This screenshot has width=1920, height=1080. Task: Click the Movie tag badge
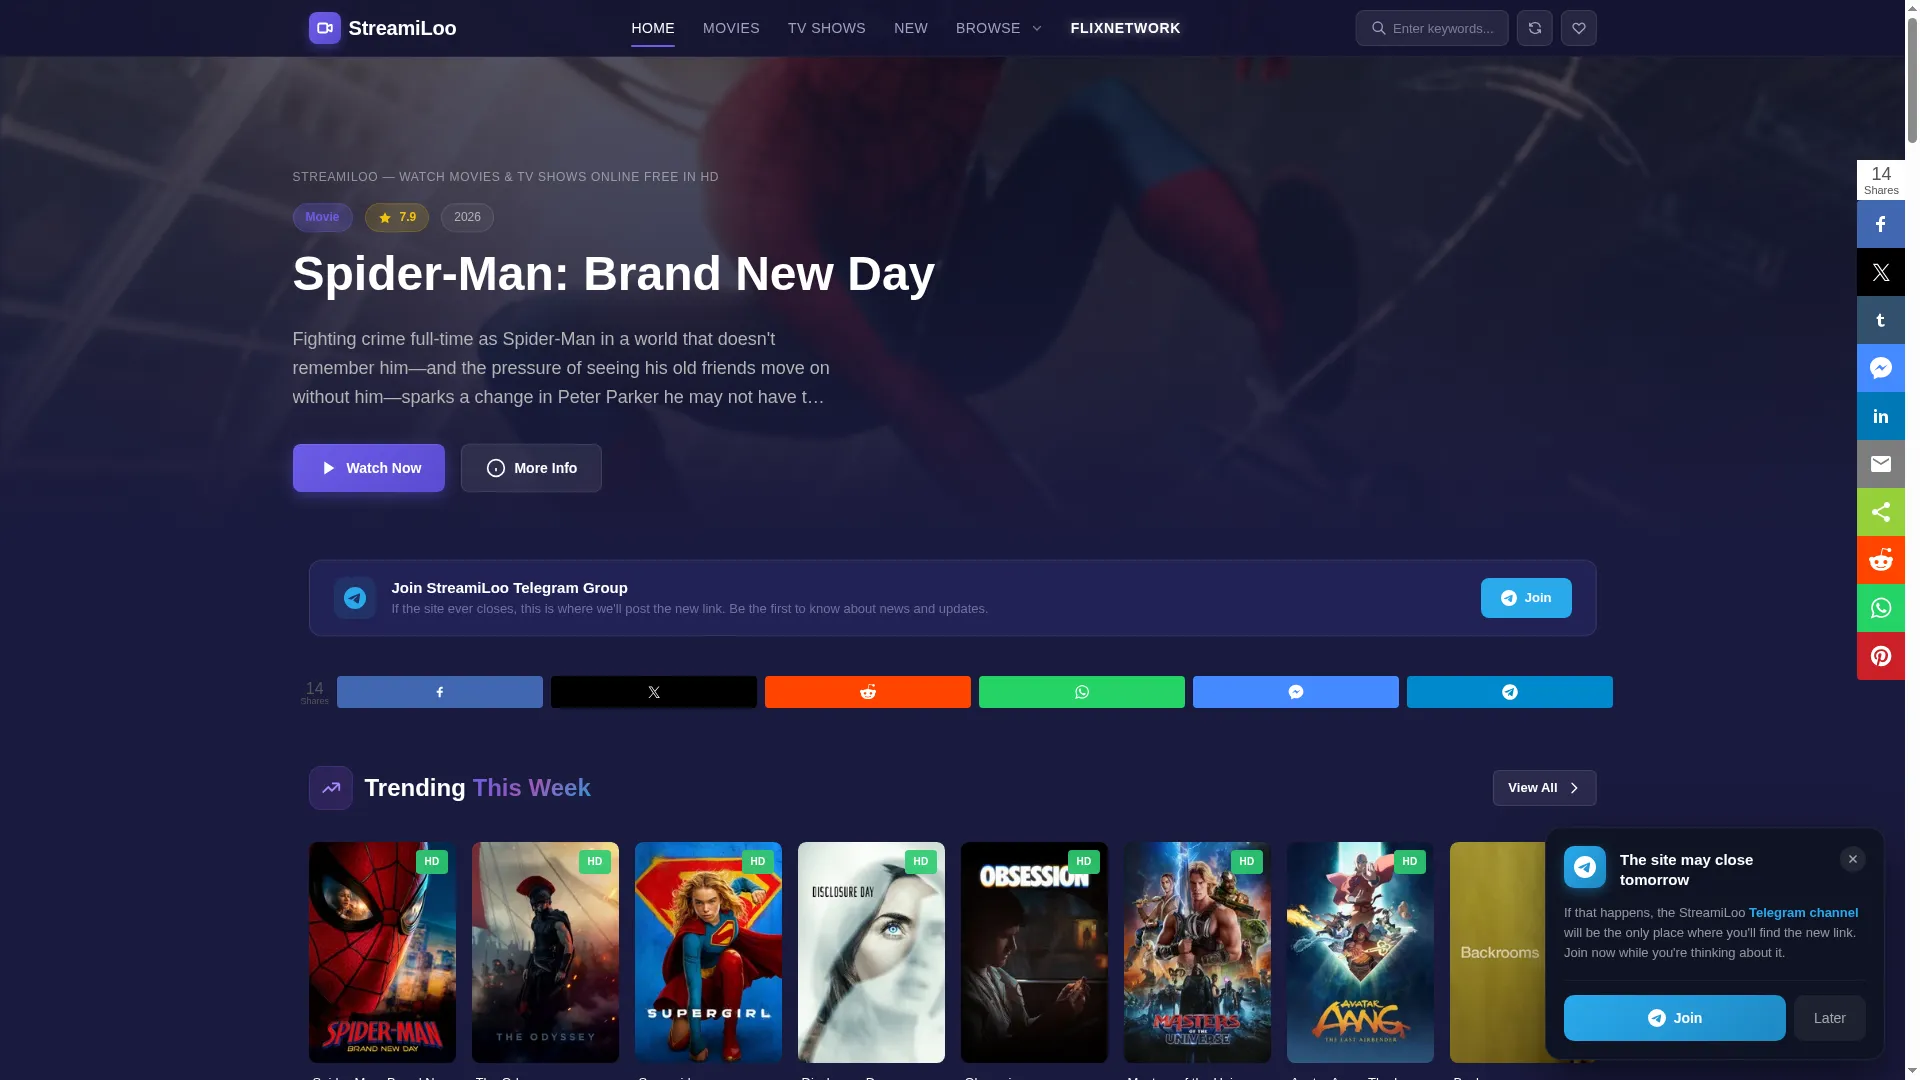(322, 218)
